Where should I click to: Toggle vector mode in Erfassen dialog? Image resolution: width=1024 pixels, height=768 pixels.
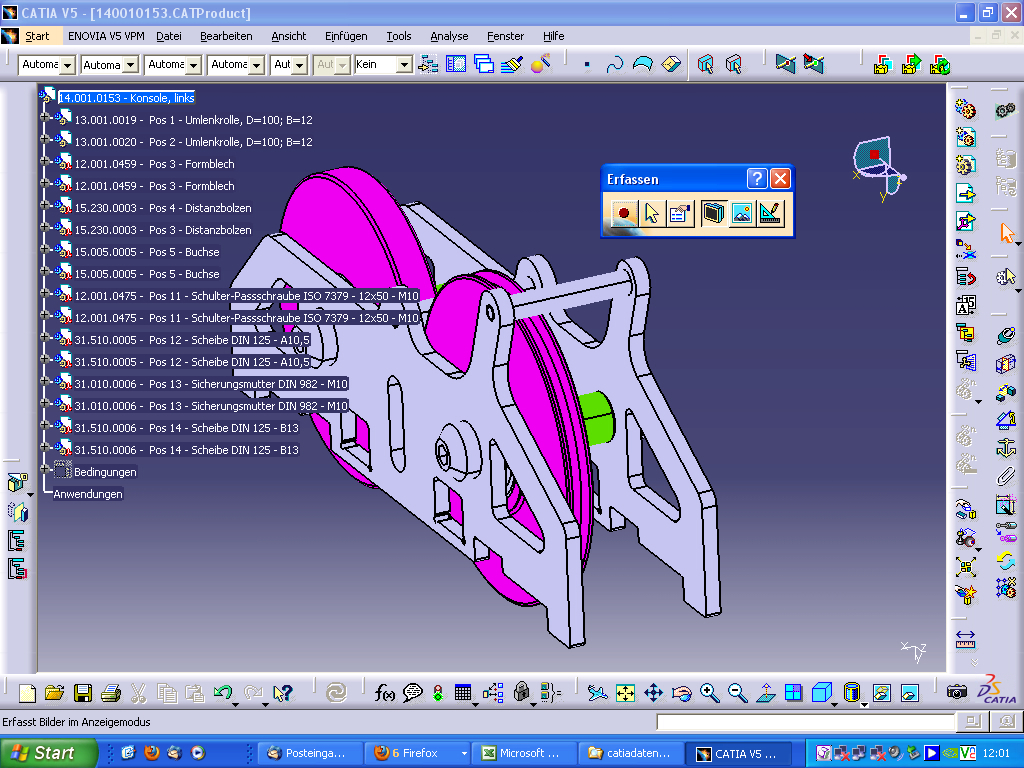[x=770, y=214]
